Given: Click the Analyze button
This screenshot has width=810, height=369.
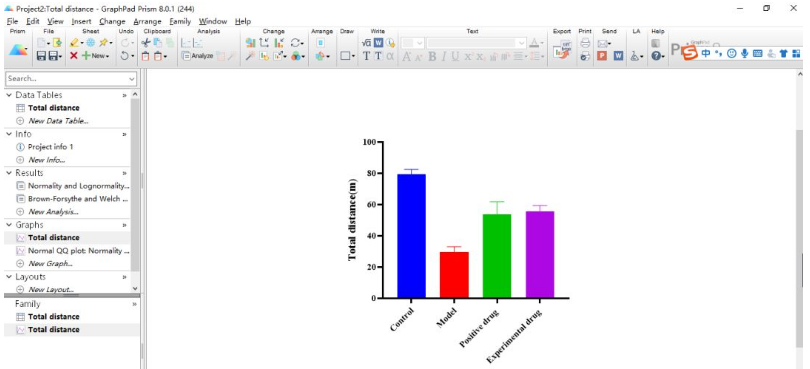Looking at the screenshot, I should click(x=198, y=55).
